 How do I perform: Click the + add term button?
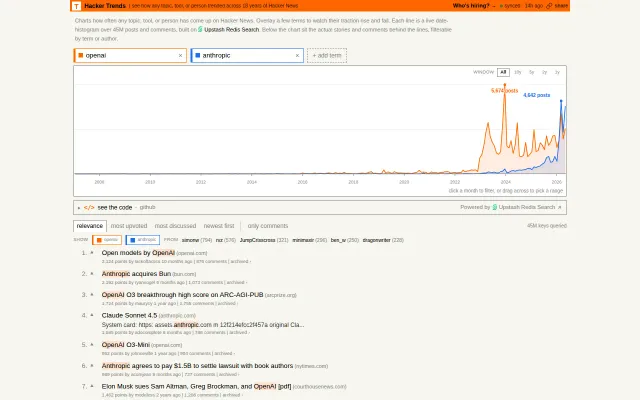327,56
